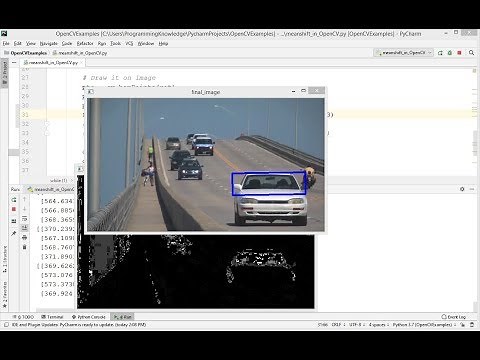
Task: Toggle tool window bars icon in status bar
Action: [x=6, y=324]
